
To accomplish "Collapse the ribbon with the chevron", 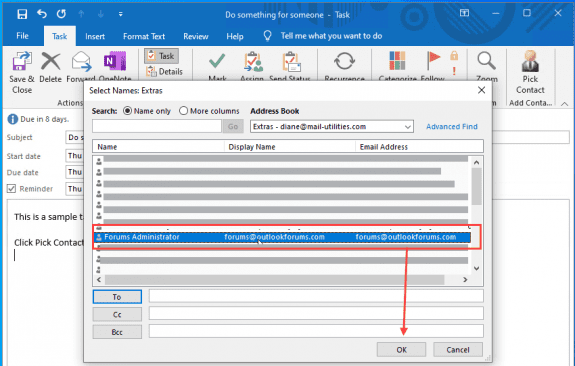I will tap(564, 104).
